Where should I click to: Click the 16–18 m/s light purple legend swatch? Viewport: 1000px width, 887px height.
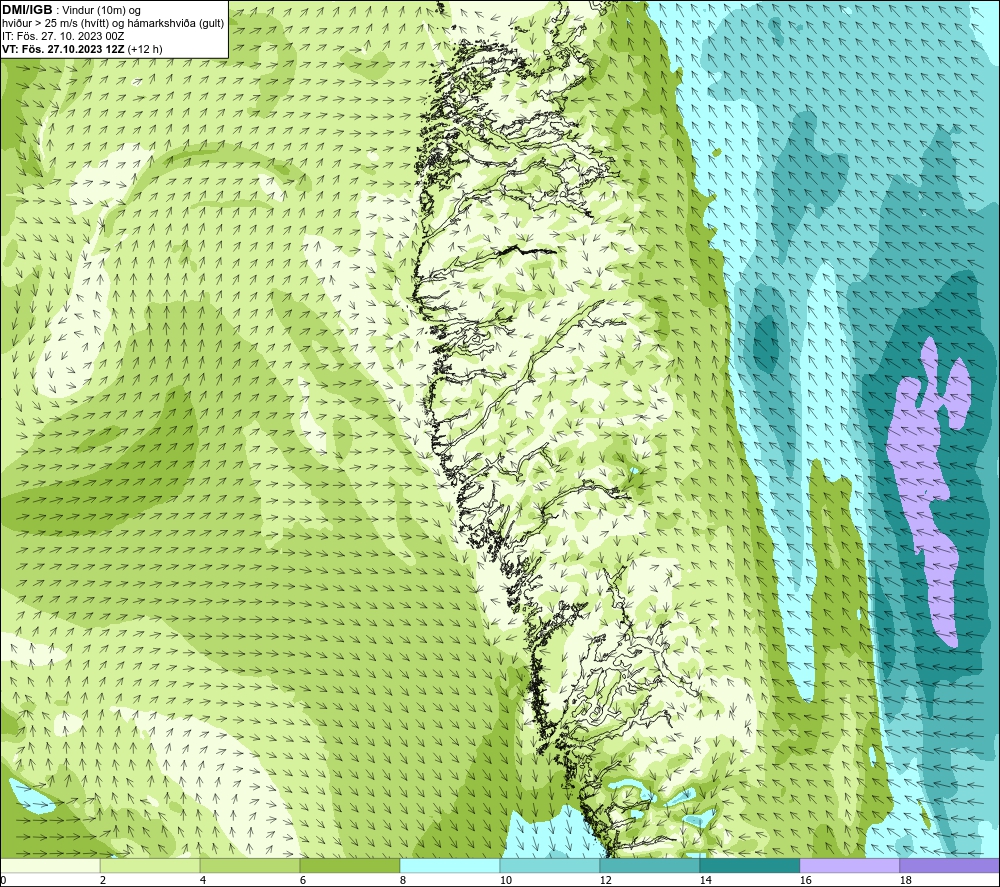tap(849, 865)
